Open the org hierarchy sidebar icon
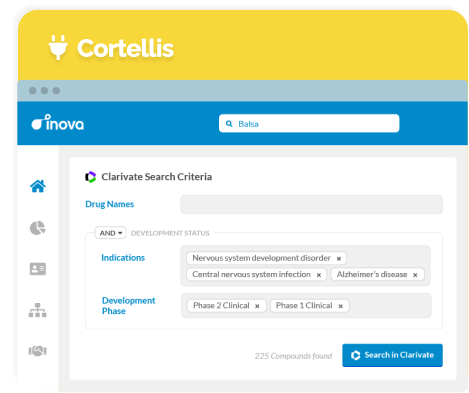The width and height of the screenshot is (469, 393). (38, 310)
